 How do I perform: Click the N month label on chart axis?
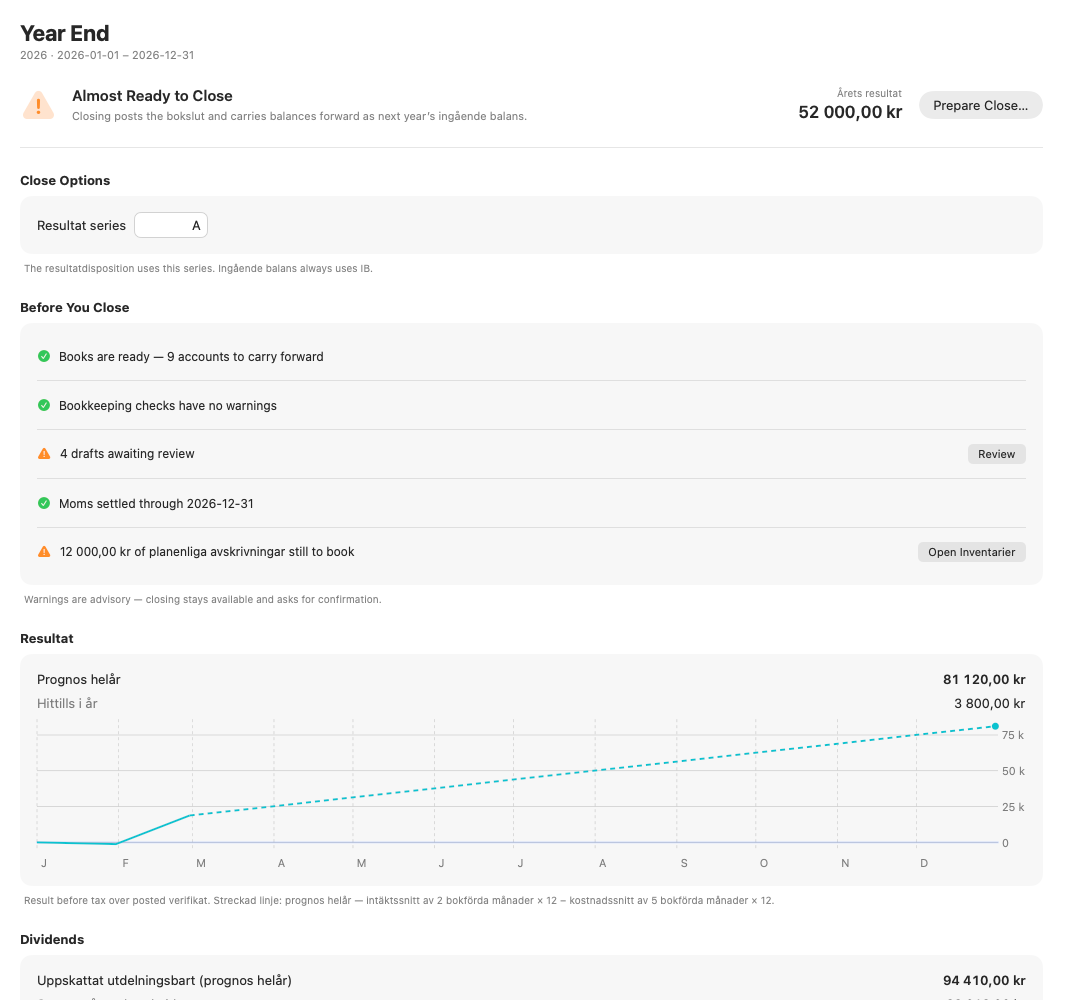pyautogui.click(x=845, y=863)
